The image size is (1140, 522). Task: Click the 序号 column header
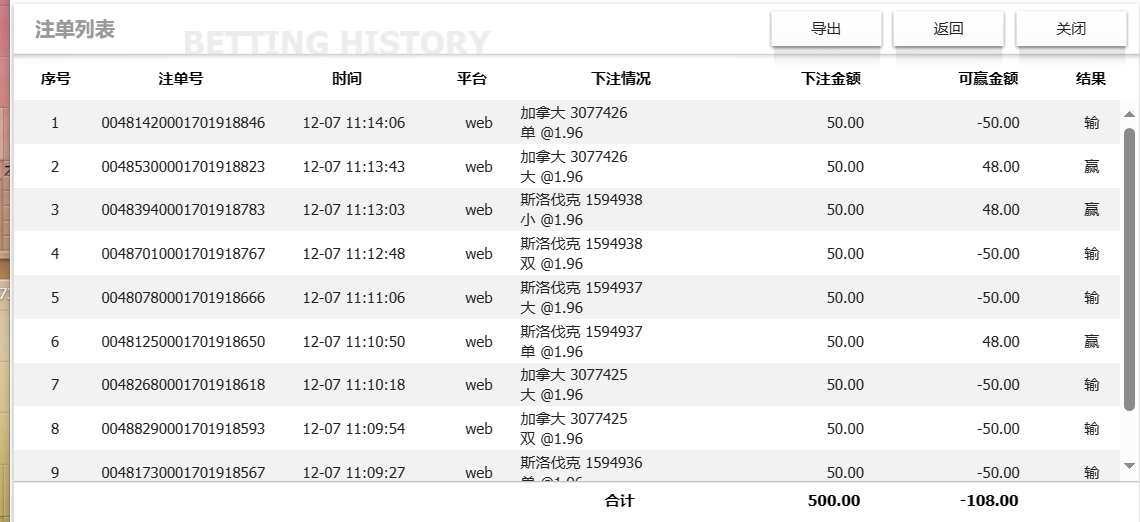tap(55, 79)
